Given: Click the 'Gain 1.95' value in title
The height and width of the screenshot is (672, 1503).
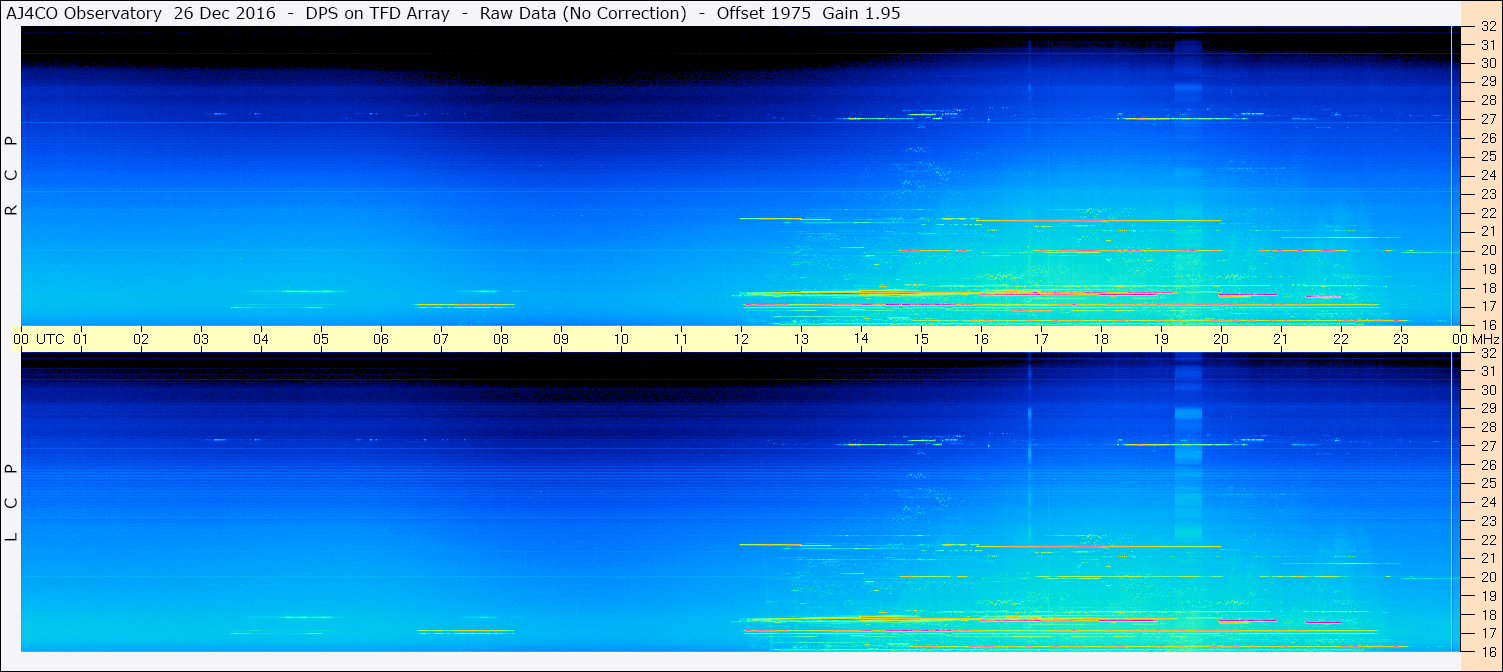Looking at the screenshot, I should click(861, 13).
